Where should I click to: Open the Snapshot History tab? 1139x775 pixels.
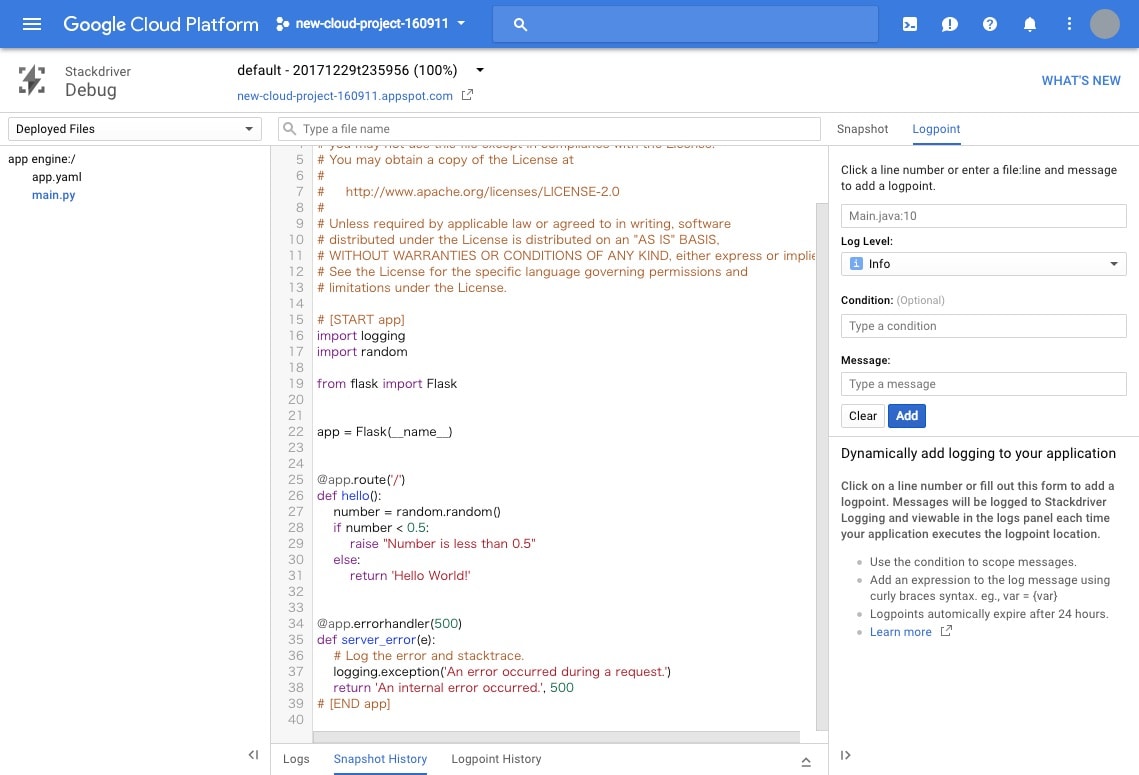[380, 759]
